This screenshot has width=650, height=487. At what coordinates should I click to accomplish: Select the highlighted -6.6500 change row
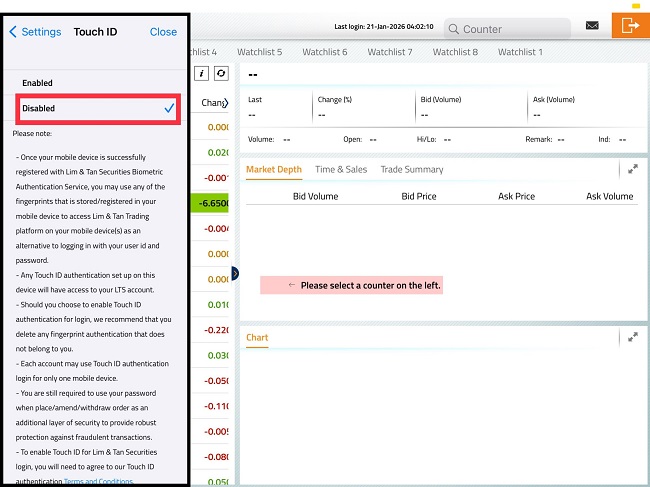coord(215,203)
